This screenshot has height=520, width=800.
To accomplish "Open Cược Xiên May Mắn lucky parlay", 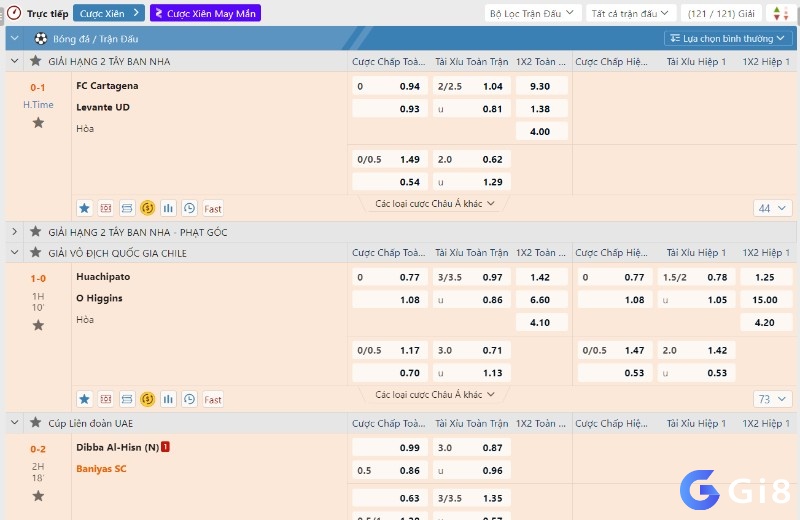I will tap(205, 13).
